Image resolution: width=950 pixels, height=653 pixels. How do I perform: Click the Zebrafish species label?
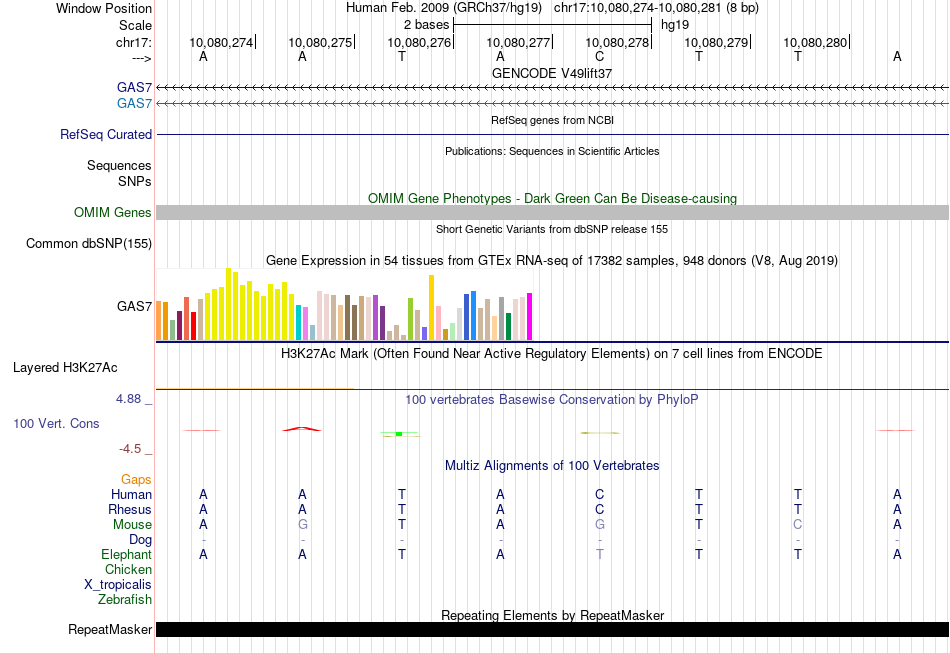pos(125,599)
